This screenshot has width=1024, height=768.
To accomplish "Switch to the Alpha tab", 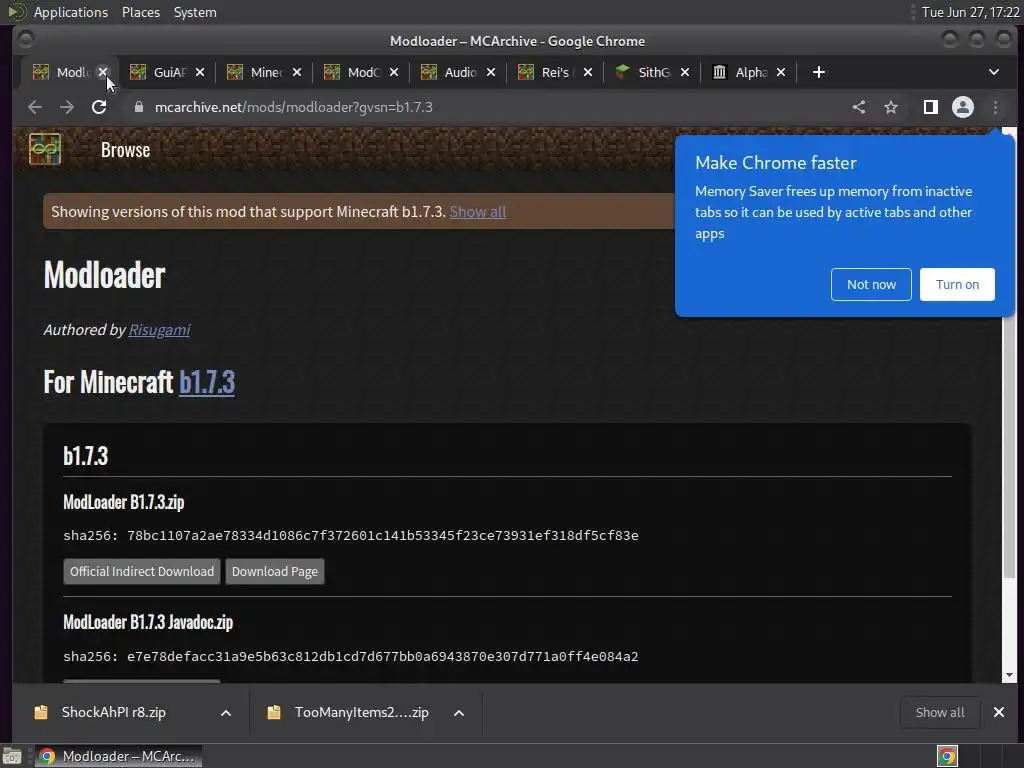I will click(x=743, y=72).
